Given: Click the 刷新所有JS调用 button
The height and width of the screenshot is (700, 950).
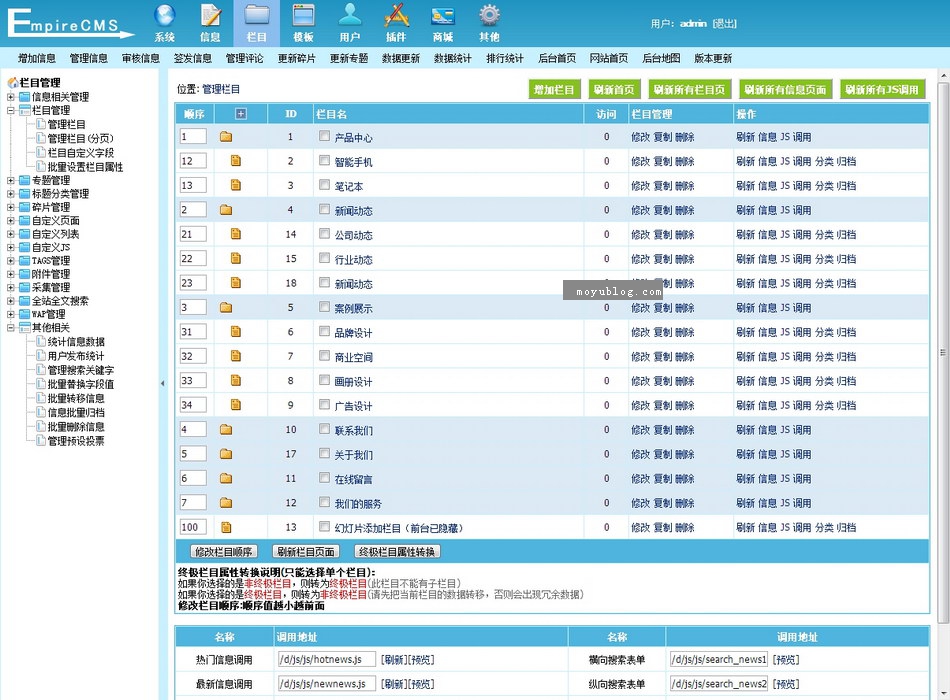Looking at the screenshot, I should (882, 89).
